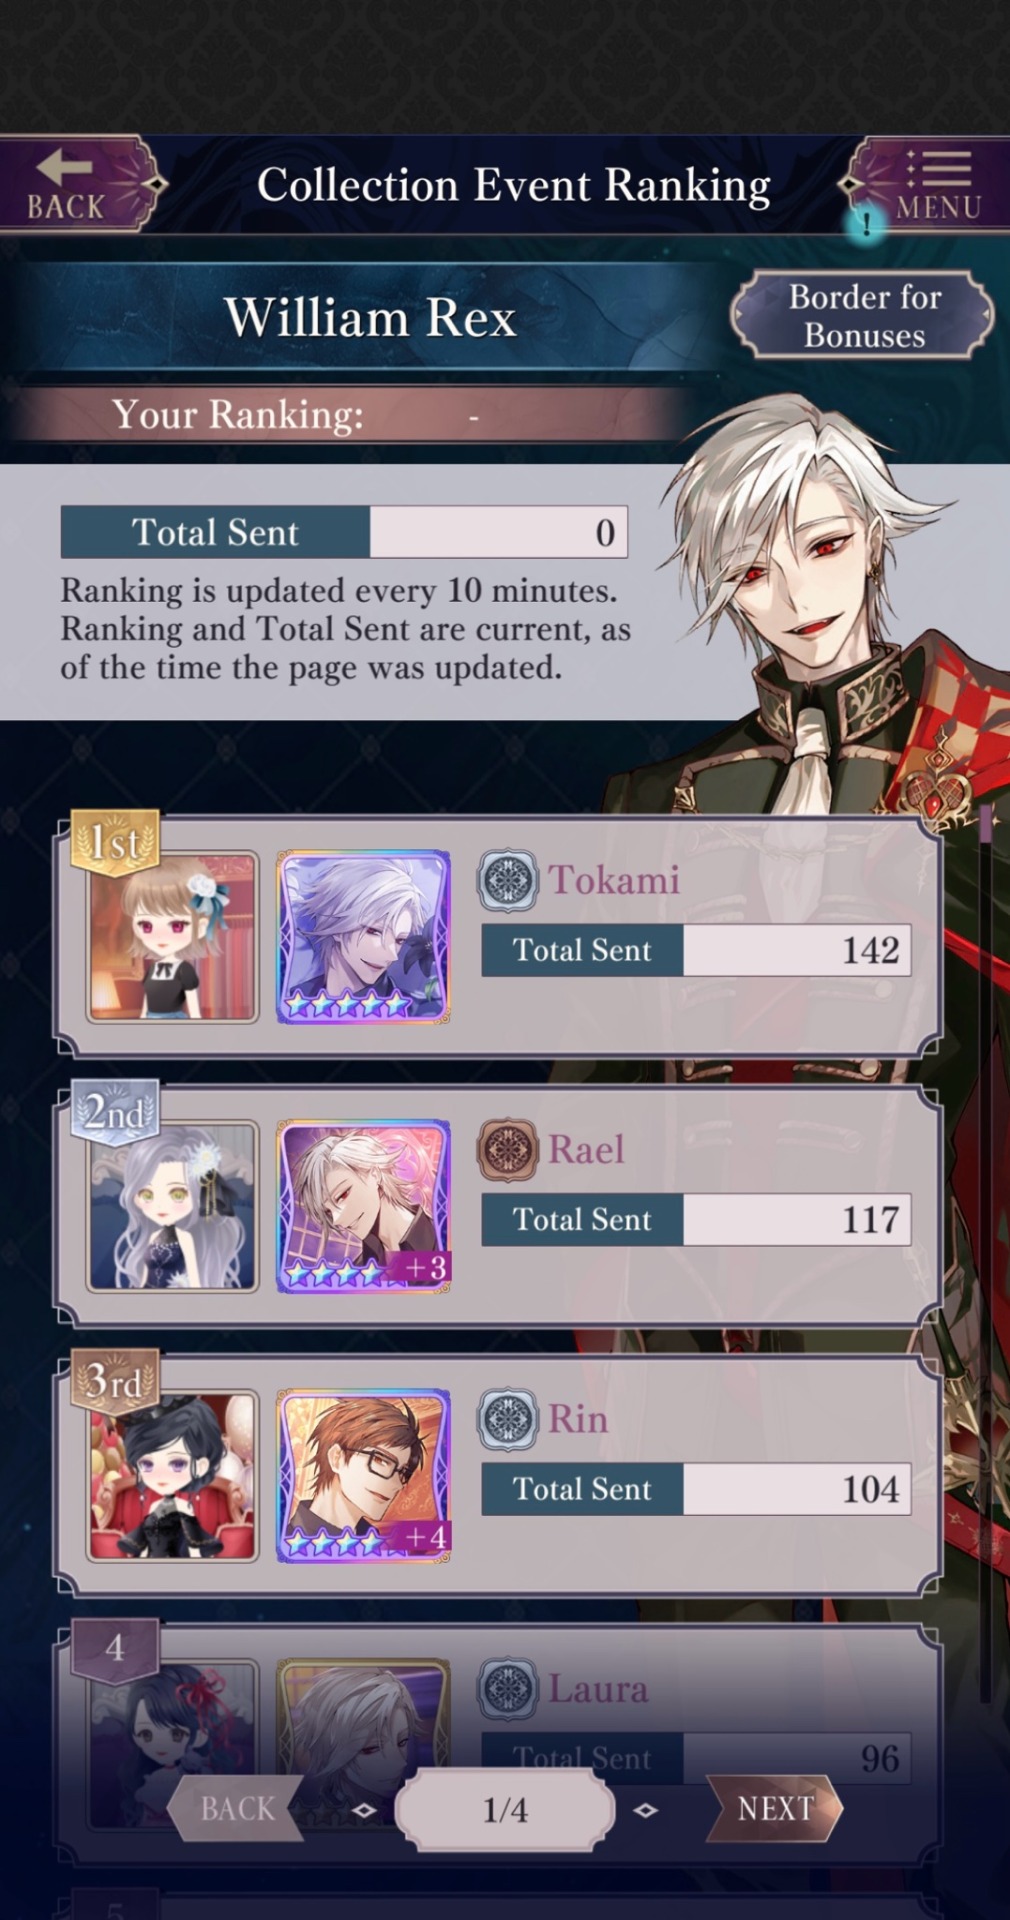Open Tokami's five-star card thumbnail
The height and width of the screenshot is (1920, 1010).
point(364,937)
